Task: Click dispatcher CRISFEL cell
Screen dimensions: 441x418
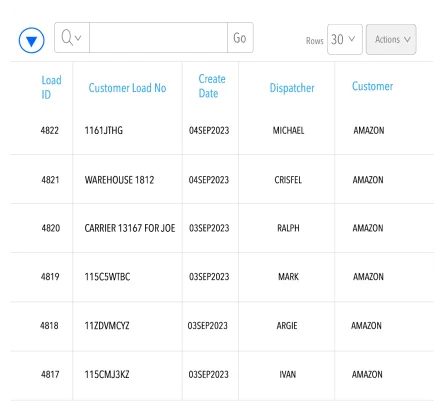Action: click(x=288, y=180)
